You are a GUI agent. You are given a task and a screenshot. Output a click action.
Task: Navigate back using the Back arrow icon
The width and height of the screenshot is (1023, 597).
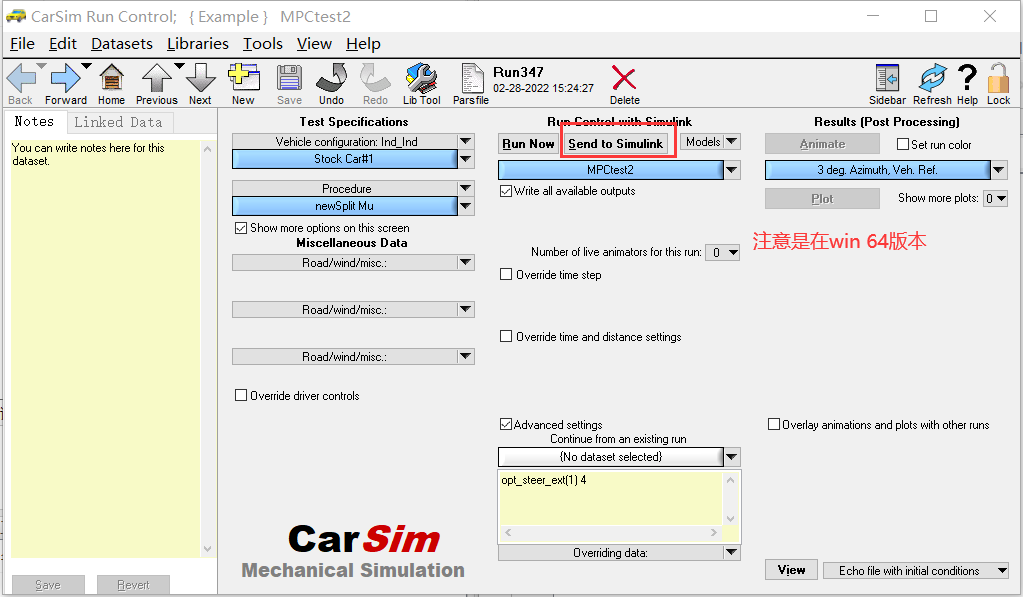(19, 80)
